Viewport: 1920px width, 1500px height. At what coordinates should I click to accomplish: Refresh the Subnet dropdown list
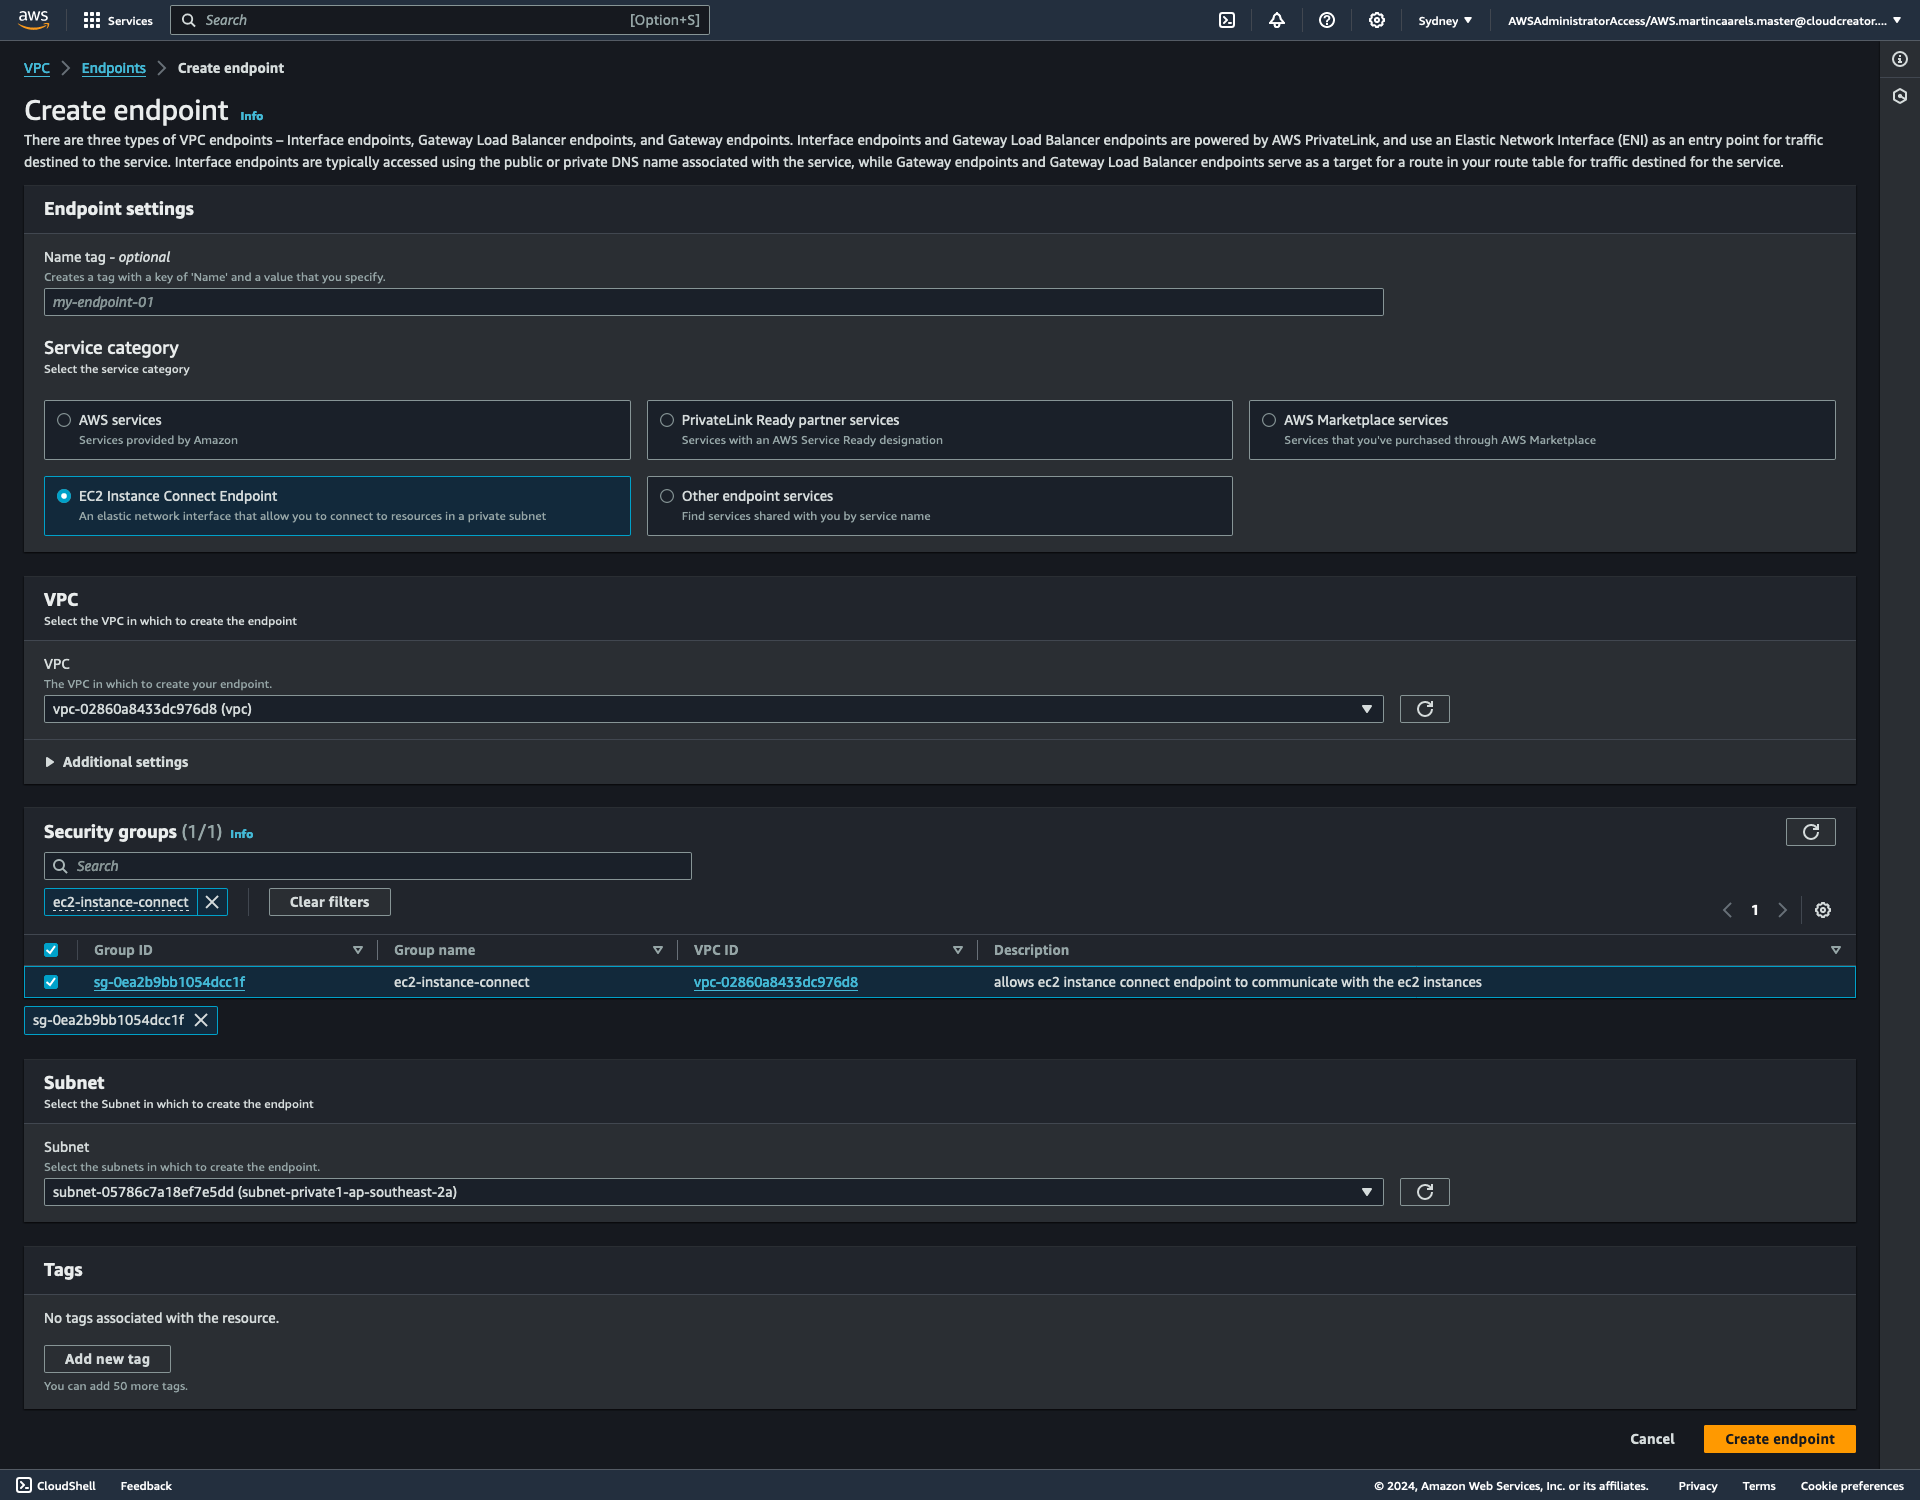[1424, 1192]
